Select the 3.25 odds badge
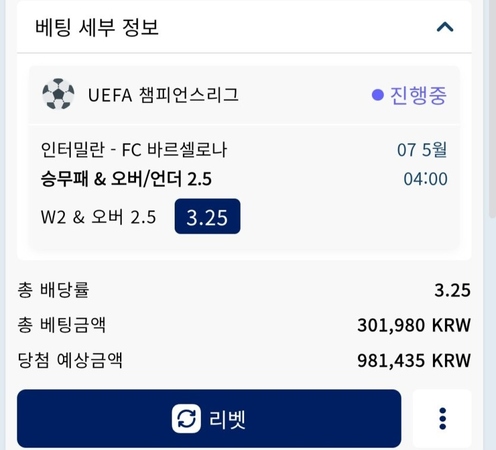 pyautogui.click(x=207, y=216)
